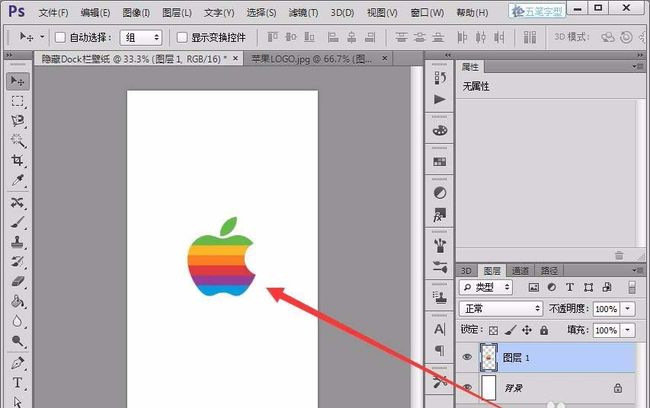Expand the toolbox double-arrow
The height and width of the screenshot is (408, 650).
9,55
